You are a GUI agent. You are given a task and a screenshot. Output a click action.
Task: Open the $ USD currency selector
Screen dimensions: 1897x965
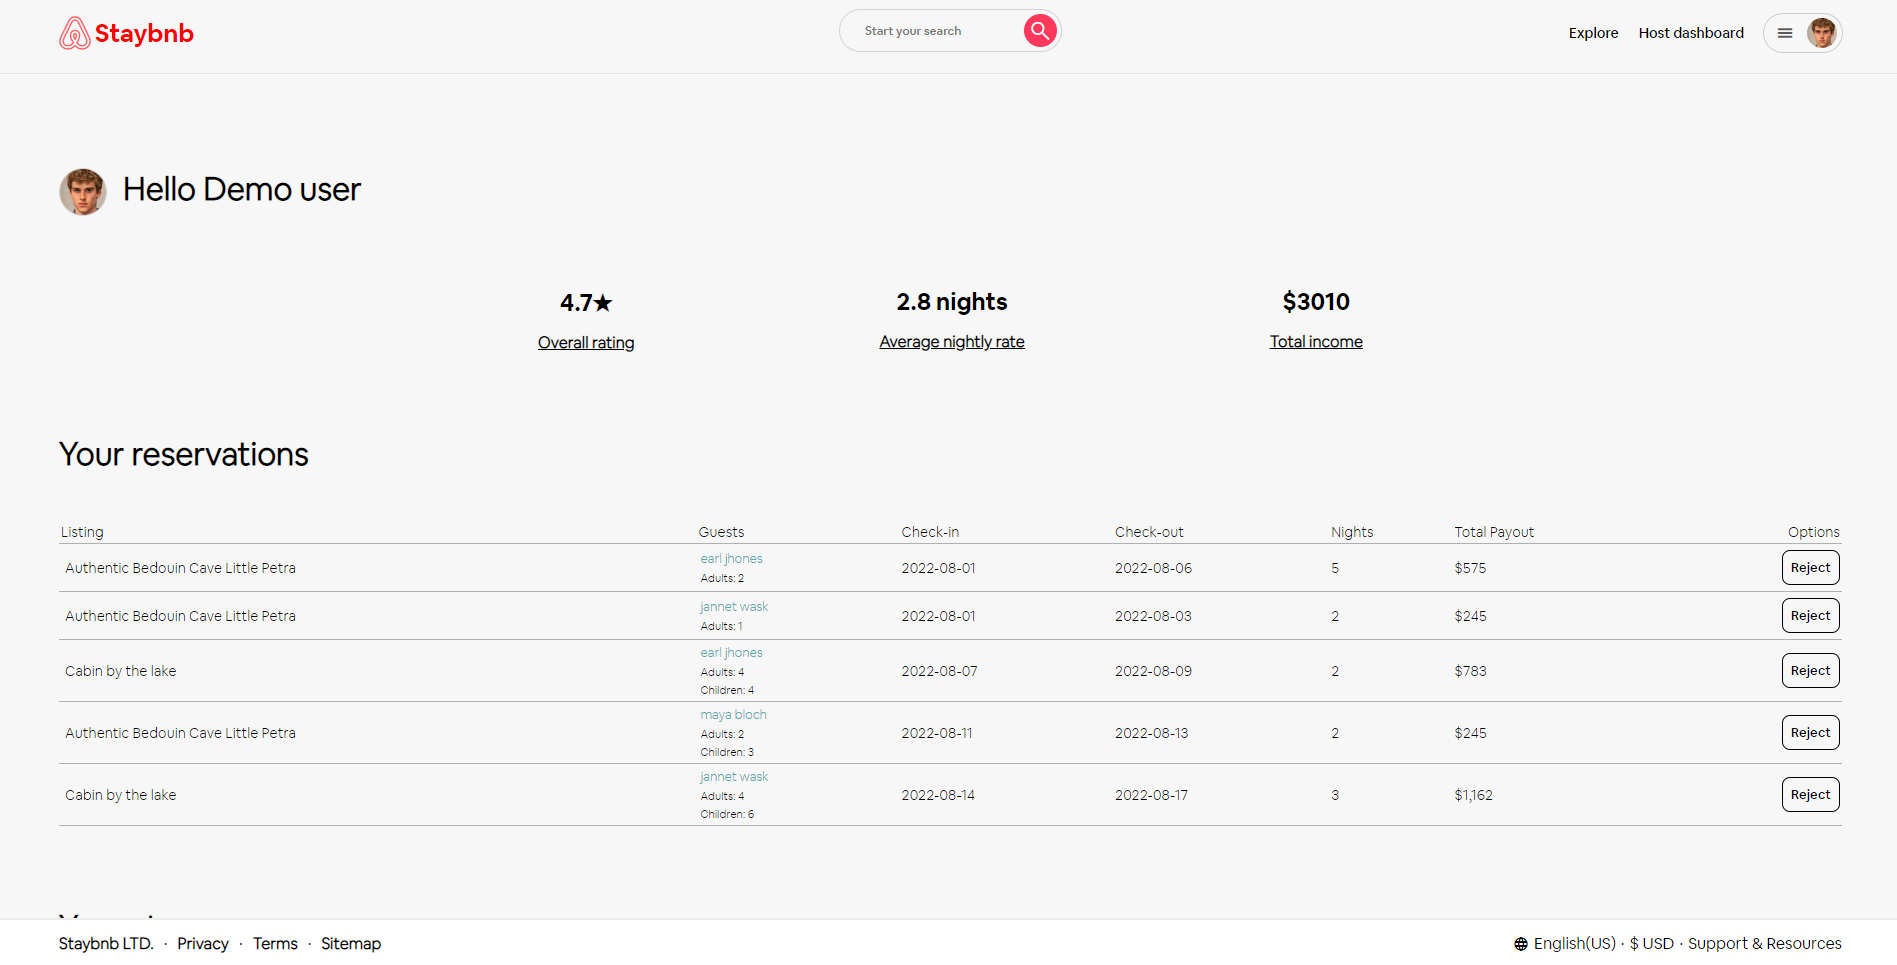(x=1651, y=942)
